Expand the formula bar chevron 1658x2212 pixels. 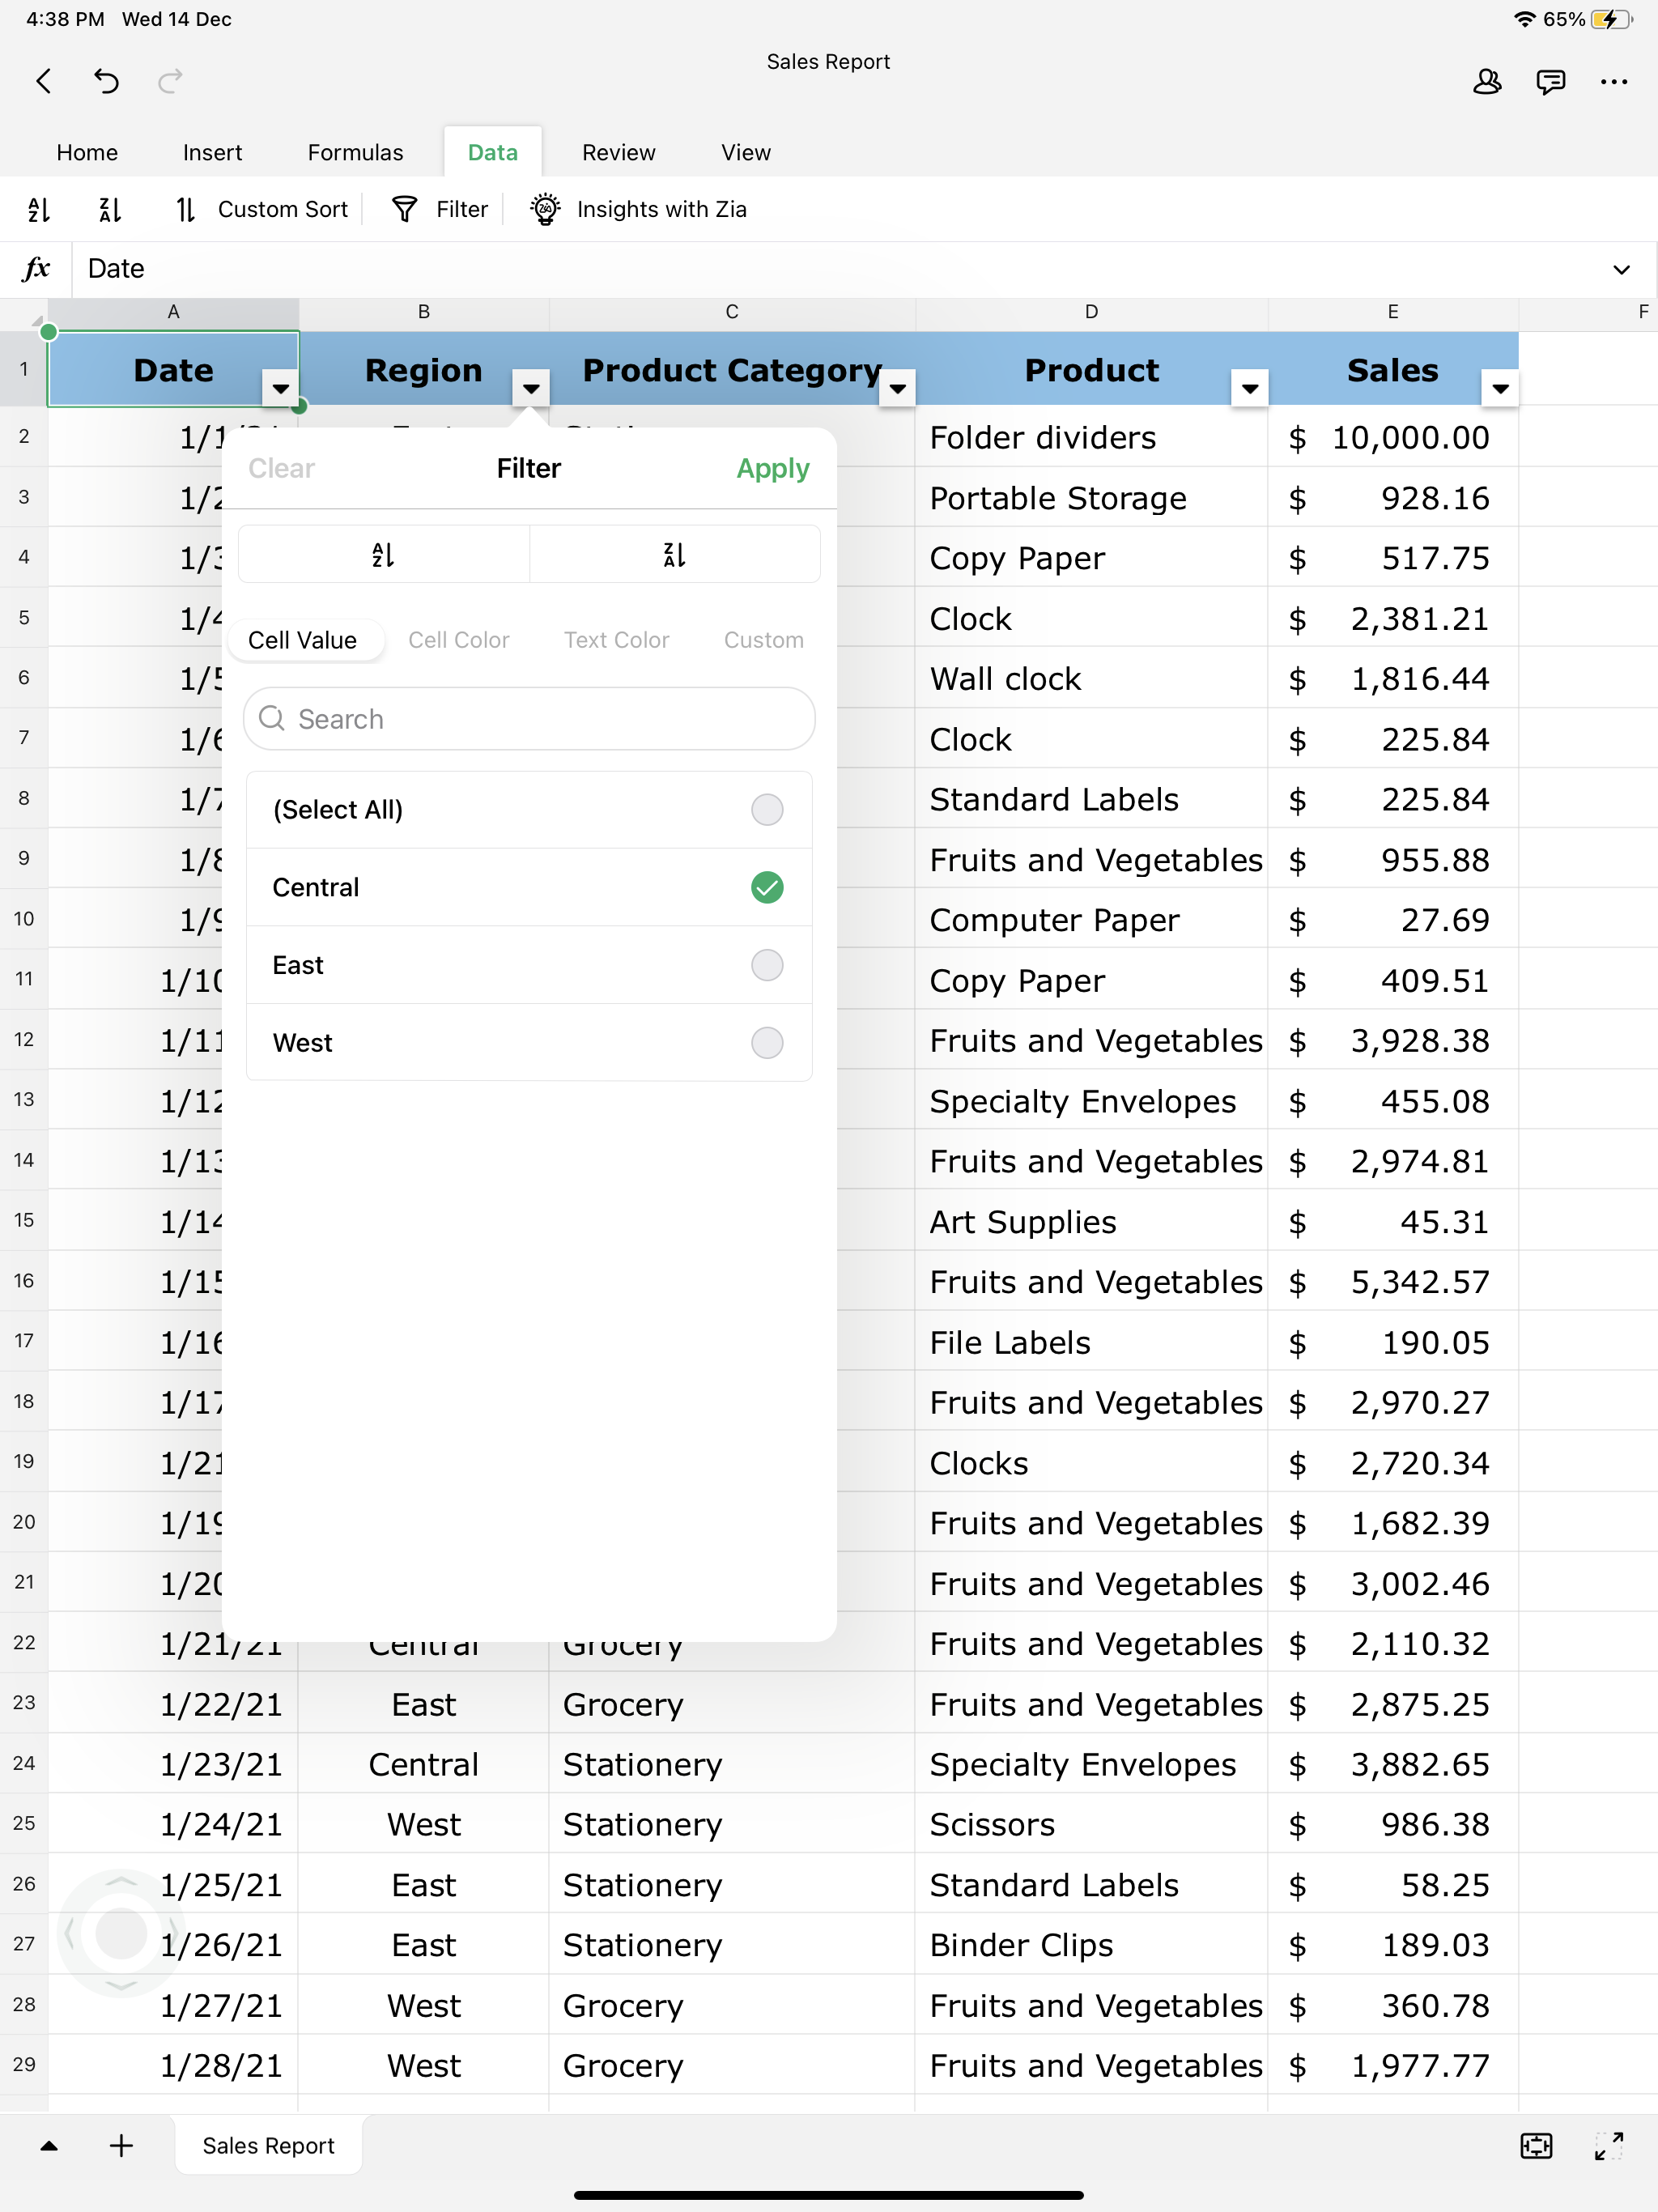[1621, 269]
